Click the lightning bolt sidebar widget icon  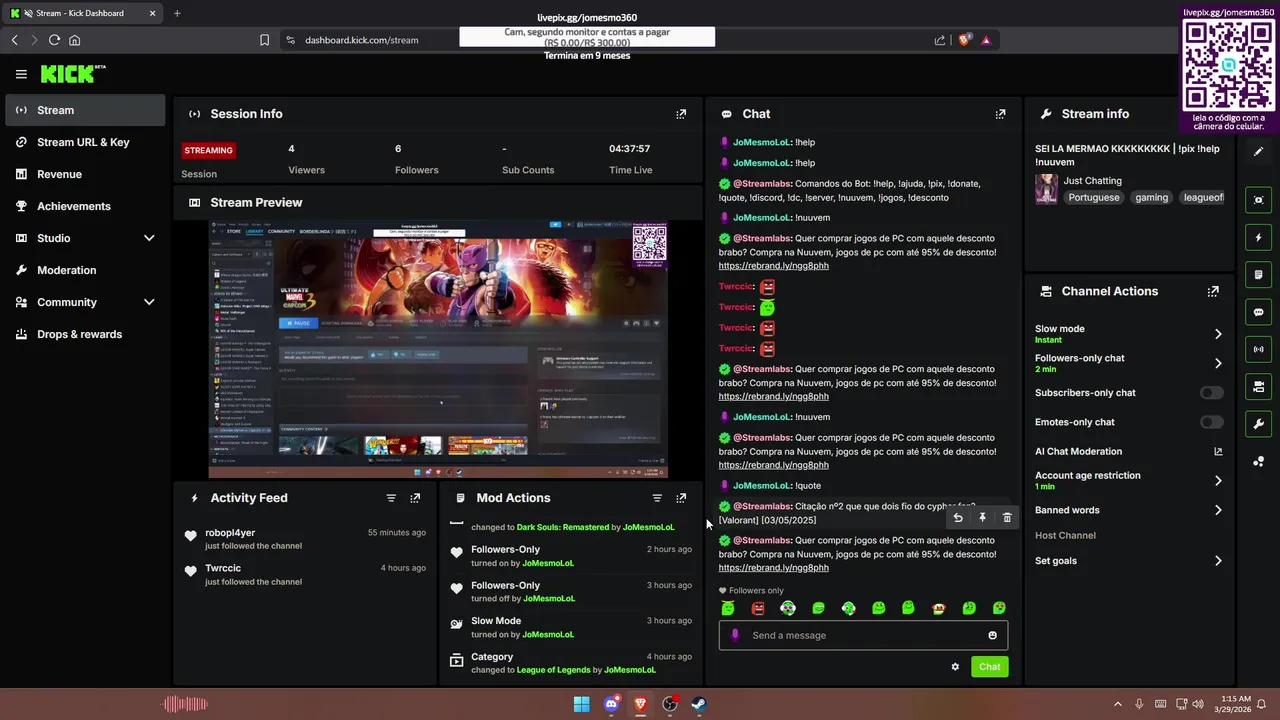pos(1258,238)
